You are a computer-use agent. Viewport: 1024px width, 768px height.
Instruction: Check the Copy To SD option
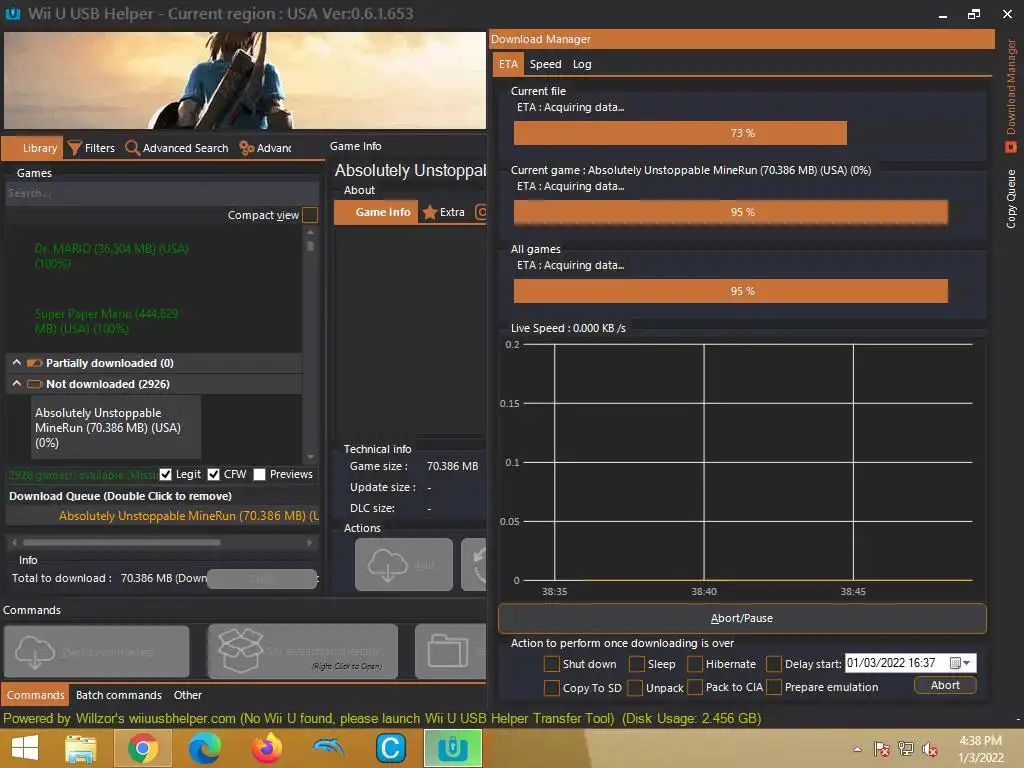[552, 688]
